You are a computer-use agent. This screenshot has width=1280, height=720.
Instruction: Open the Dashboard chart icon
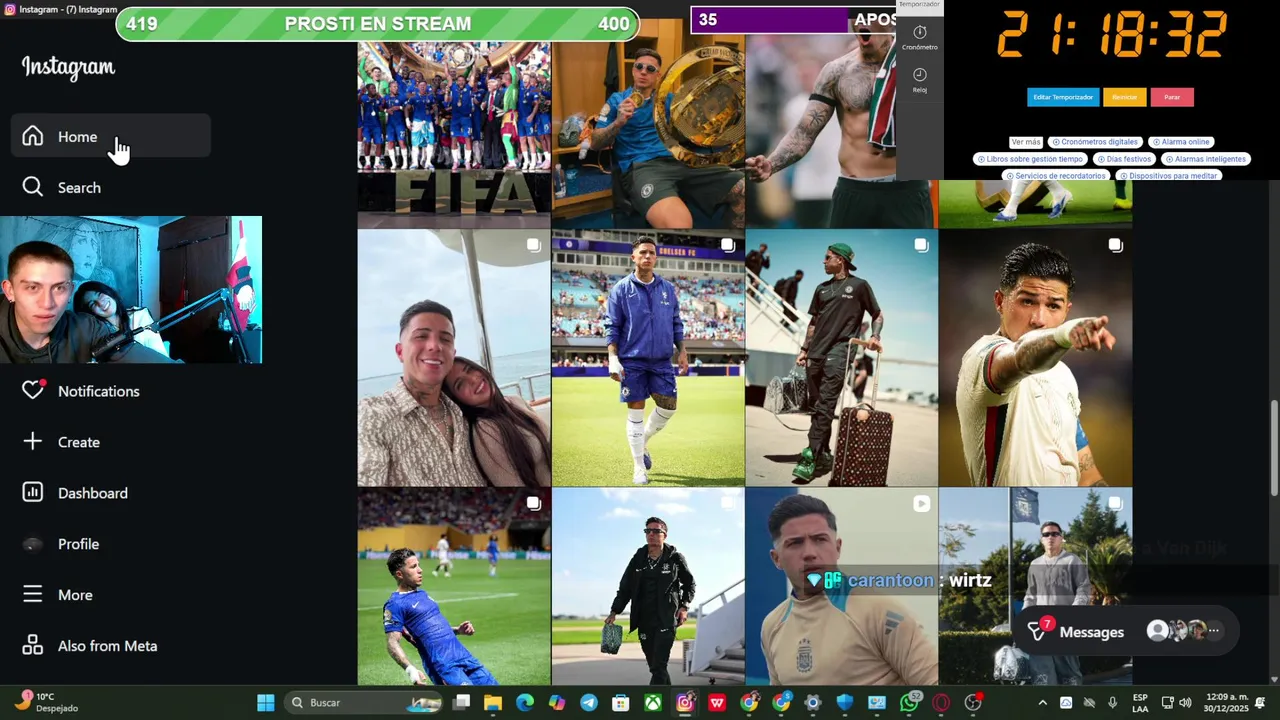[x=33, y=492]
